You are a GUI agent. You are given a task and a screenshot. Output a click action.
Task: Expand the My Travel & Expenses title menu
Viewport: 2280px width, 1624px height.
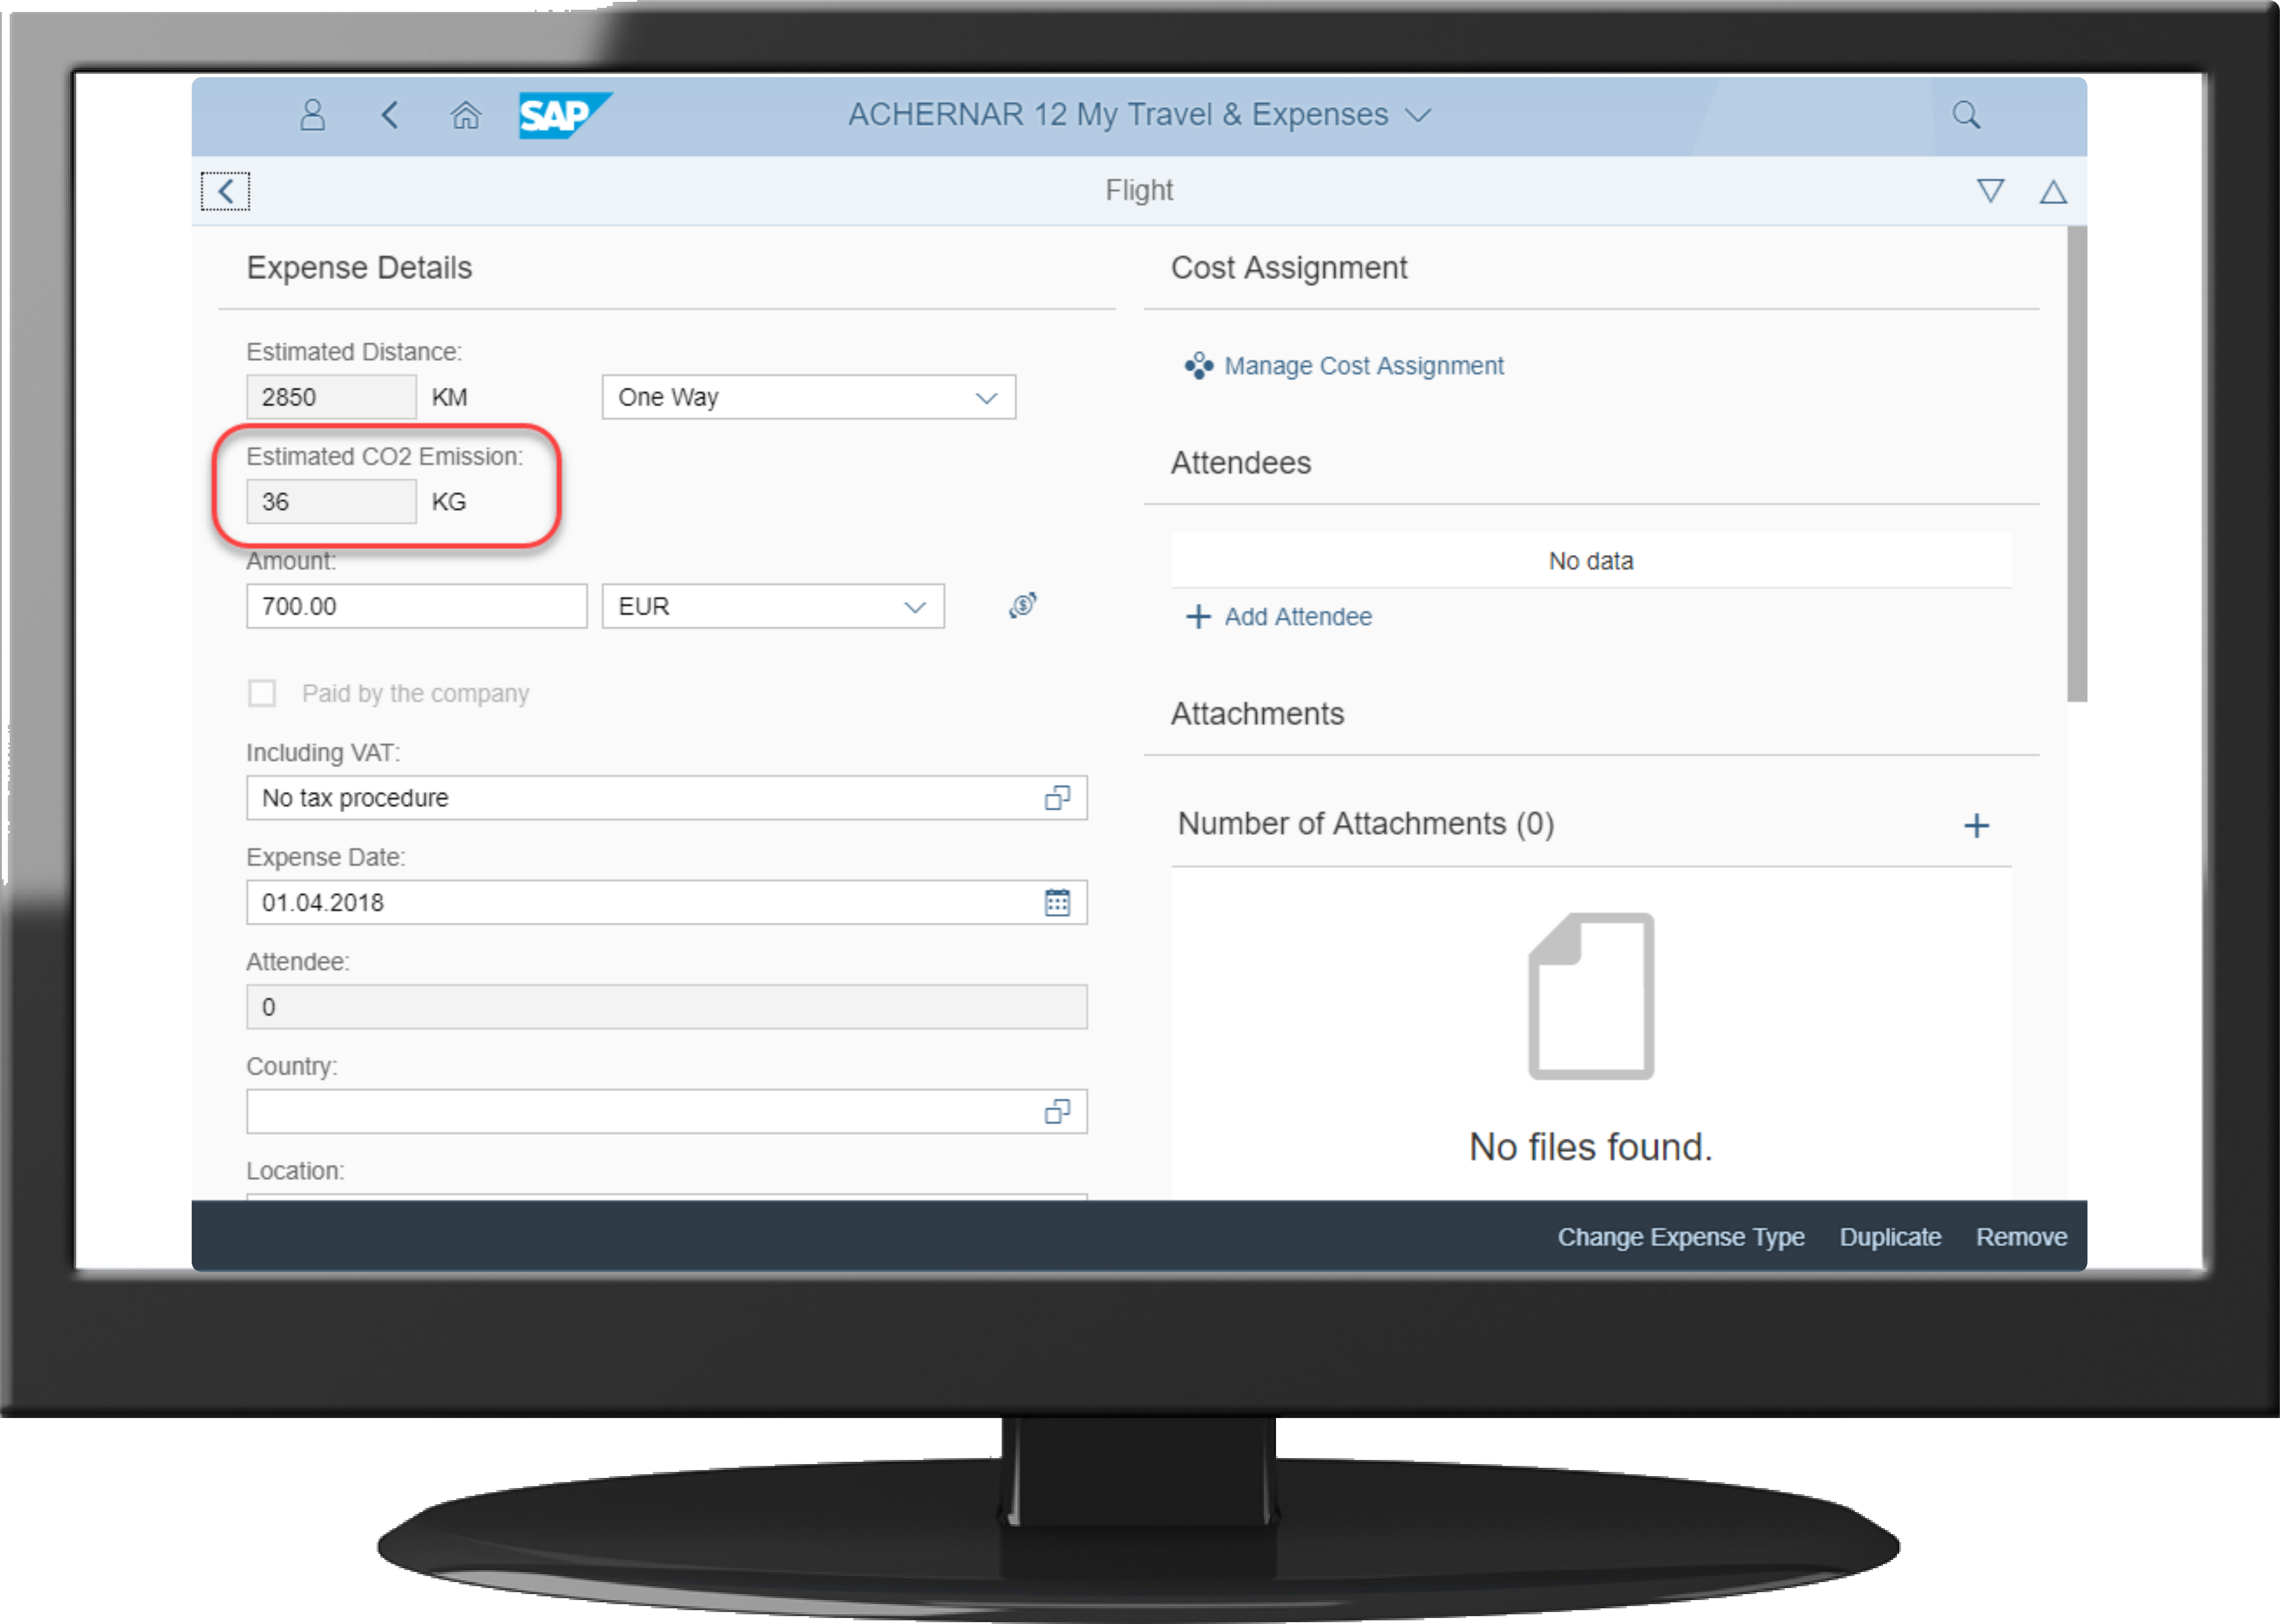(1418, 115)
